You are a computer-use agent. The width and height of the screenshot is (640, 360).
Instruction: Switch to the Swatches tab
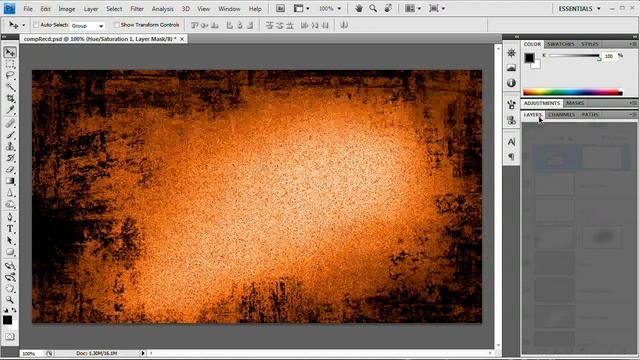point(560,44)
